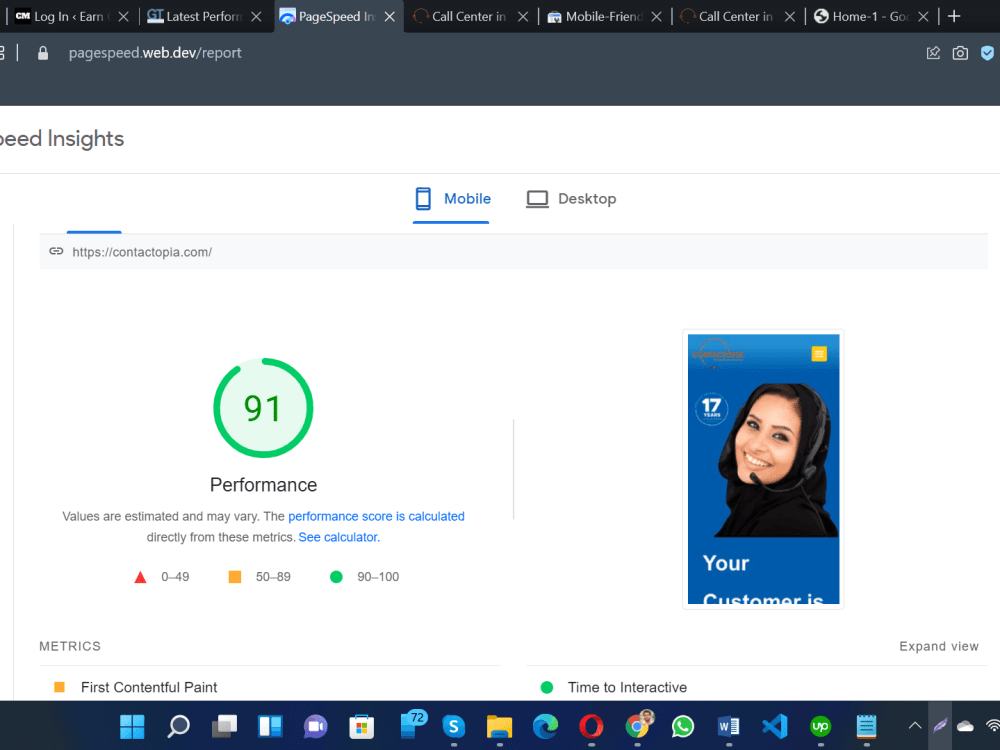Open Microsoft Edge from taskbar
1000x750 pixels.
tap(545, 726)
